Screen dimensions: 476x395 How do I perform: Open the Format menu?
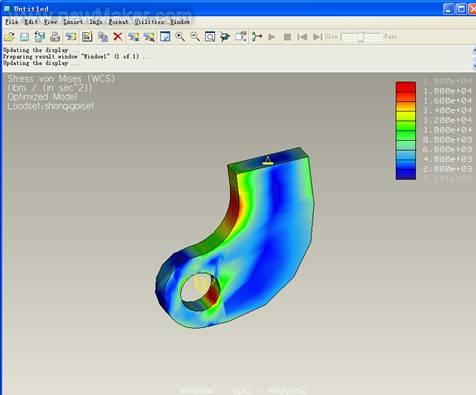pos(118,22)
